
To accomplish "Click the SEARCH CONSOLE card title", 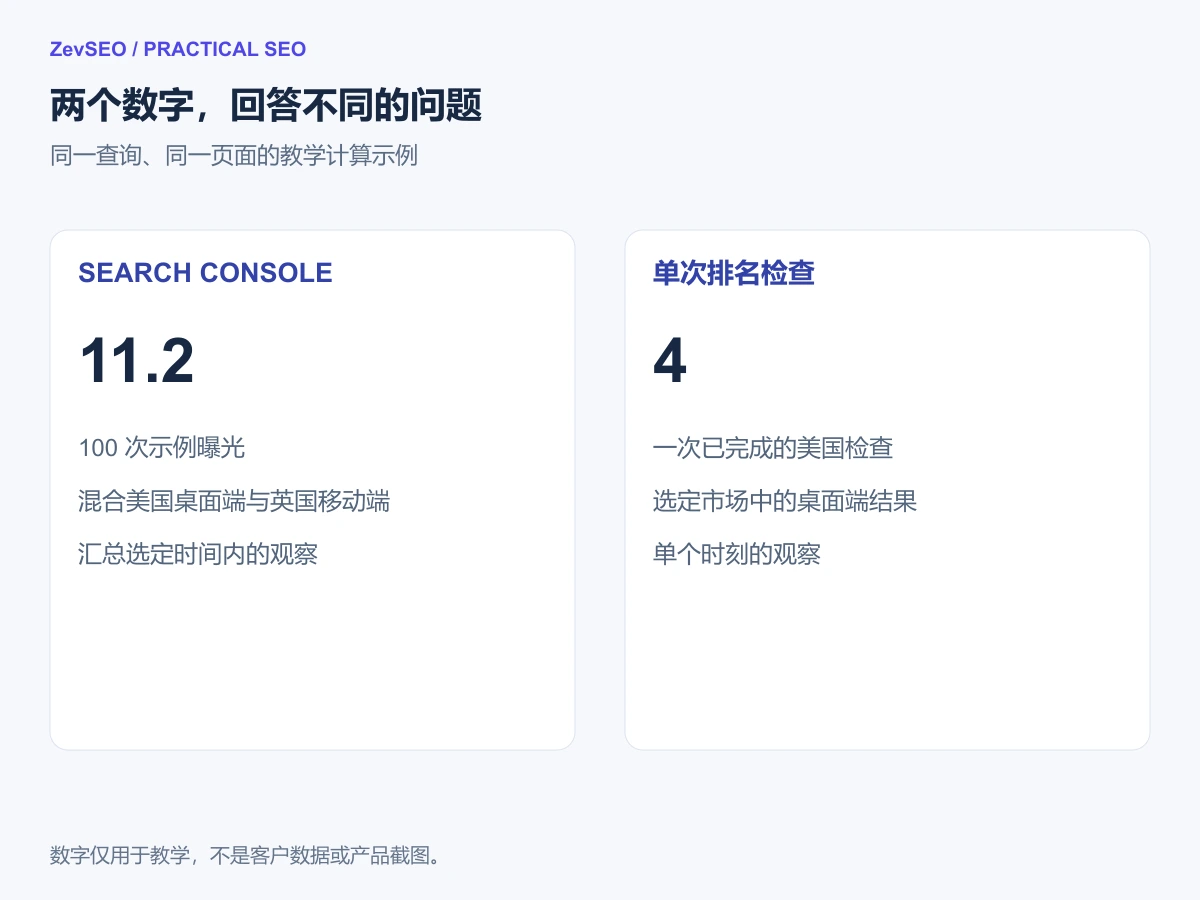I will [x=205, y=273].
